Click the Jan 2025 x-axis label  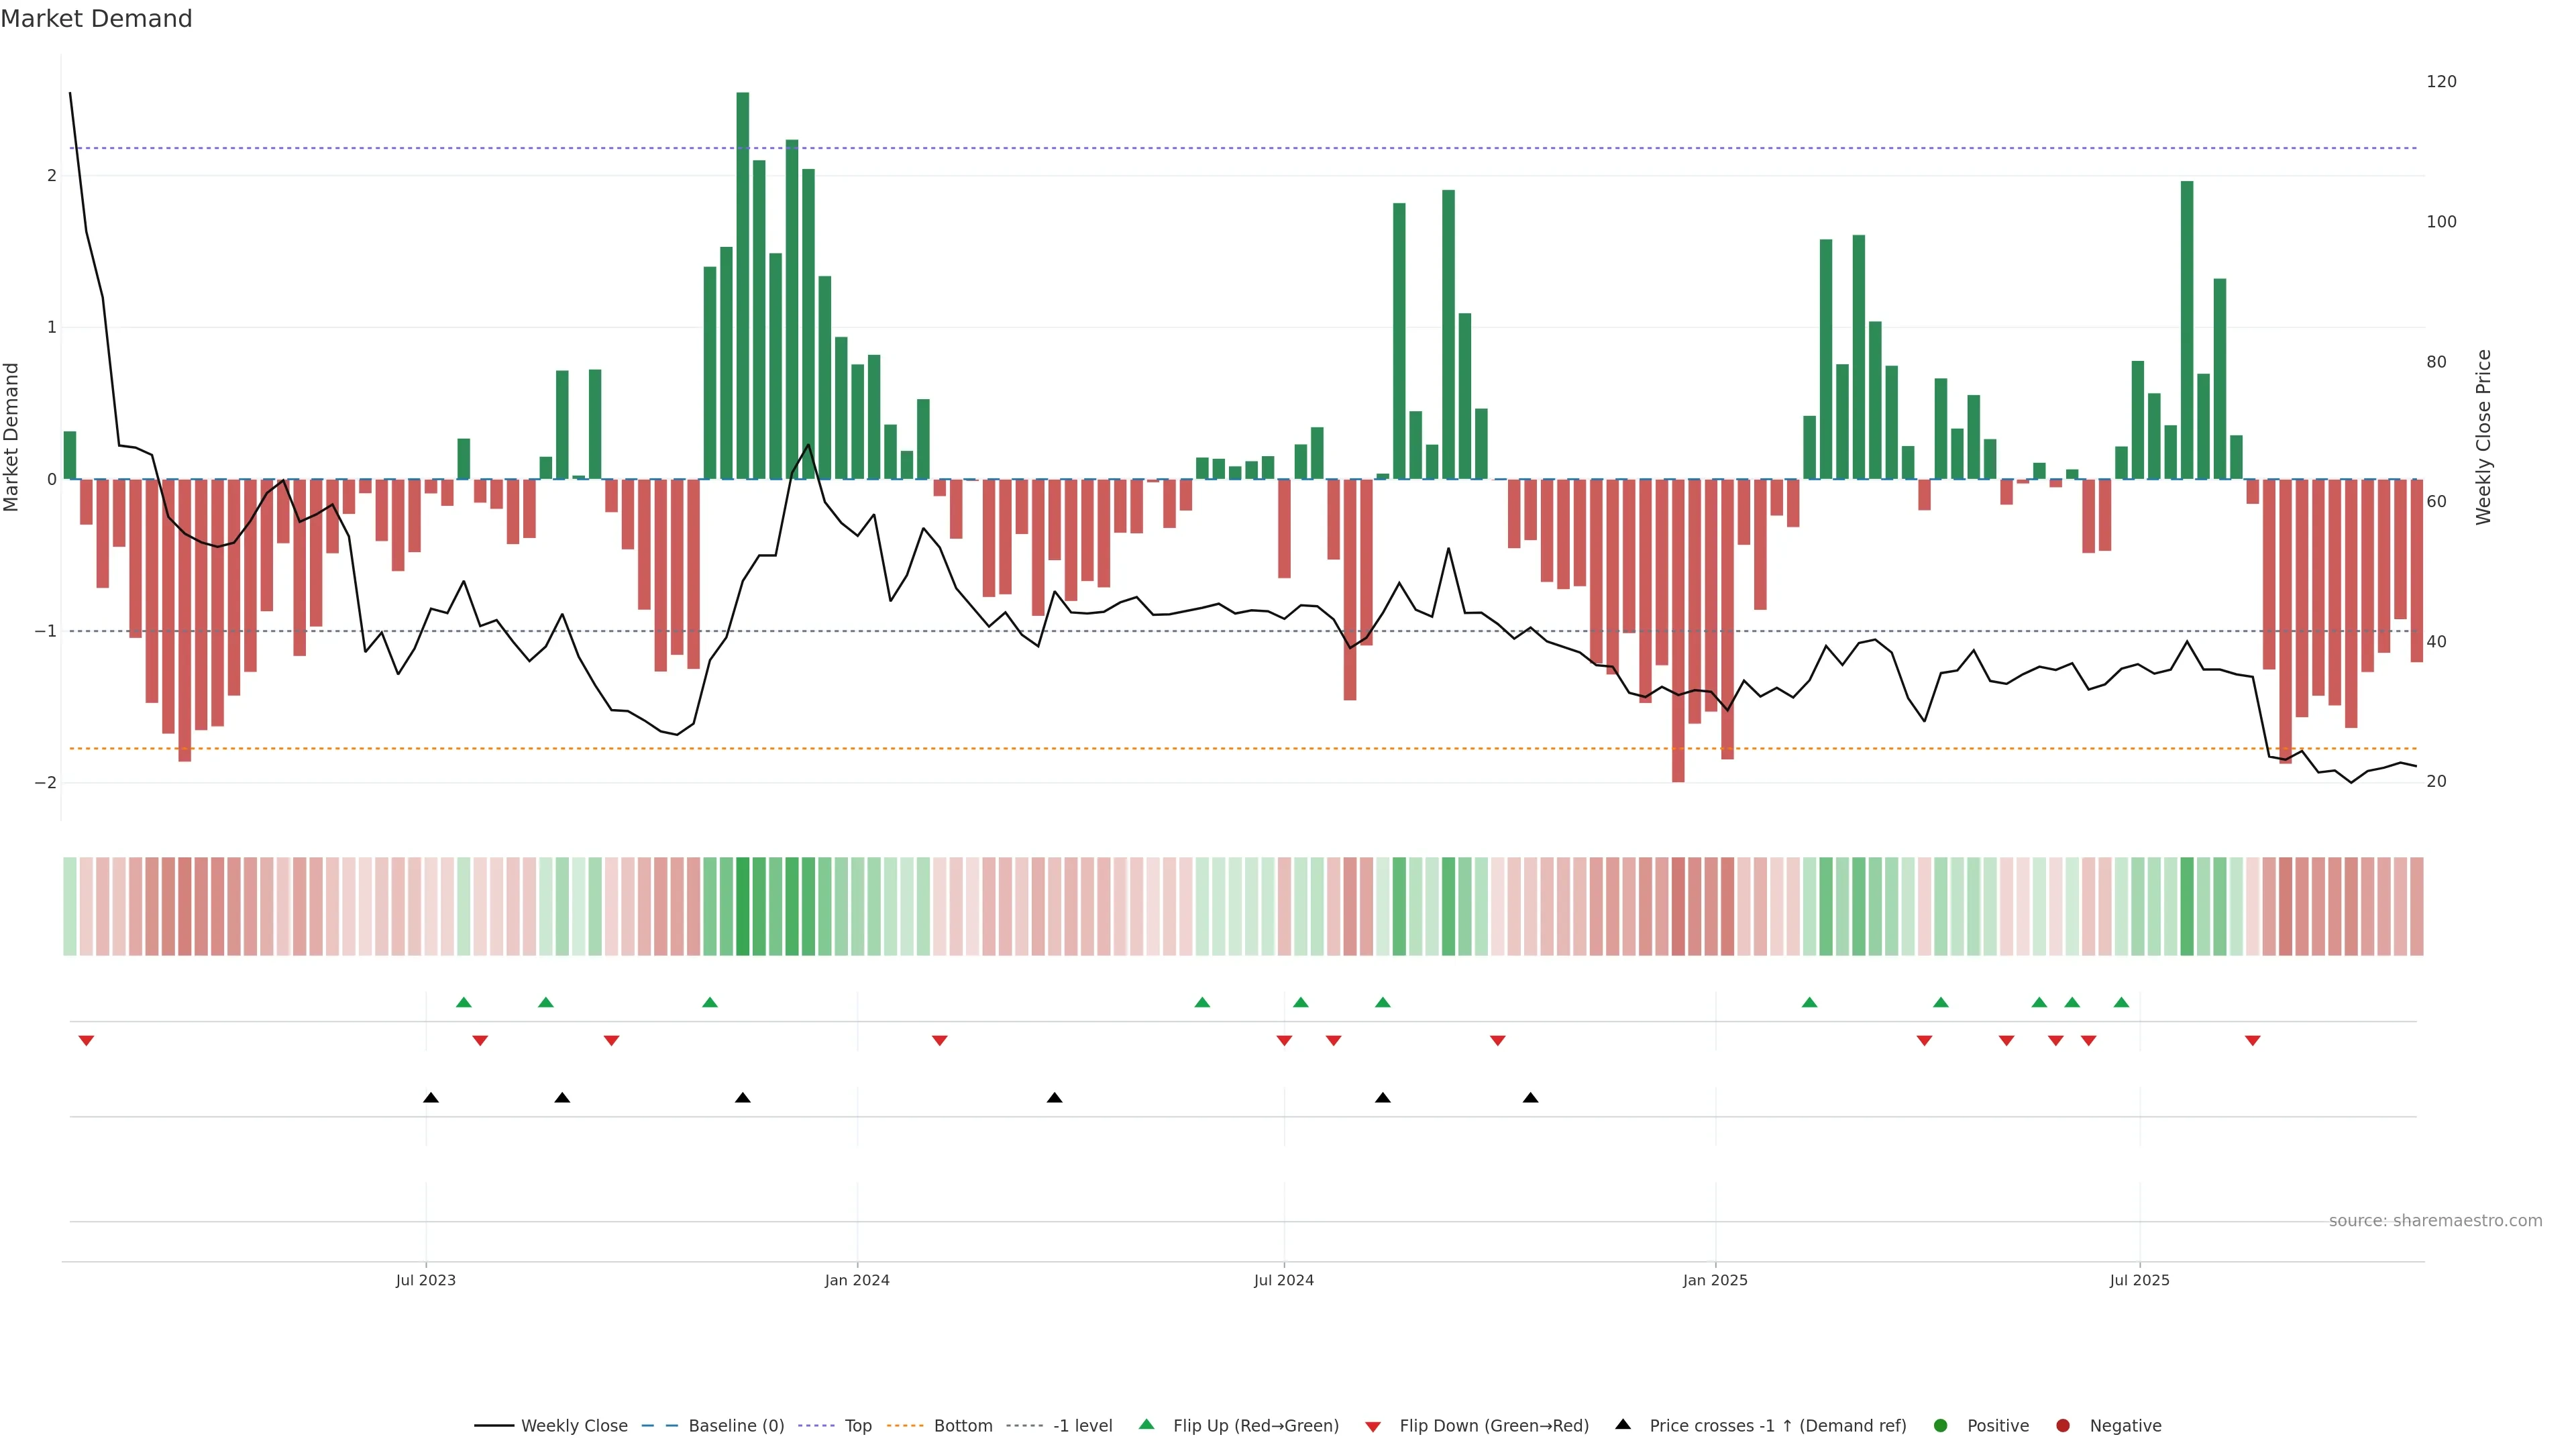[1714, 1280]
